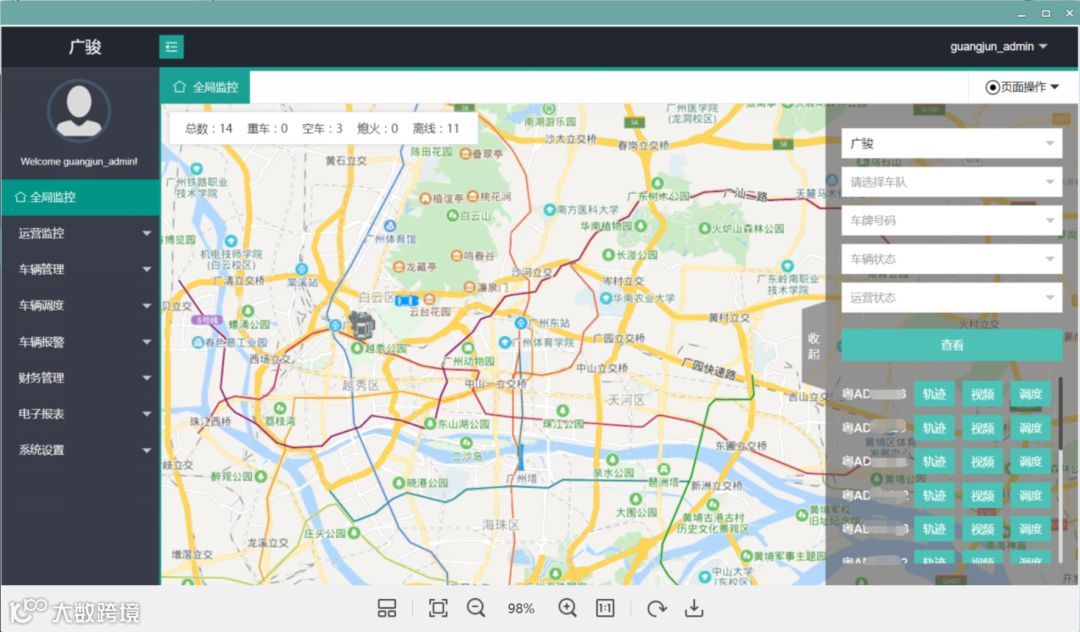Viewport: 1080px width, 632px height.
Task: Expand the 电子报表 sidebar menu
Action: pos(80,414)
